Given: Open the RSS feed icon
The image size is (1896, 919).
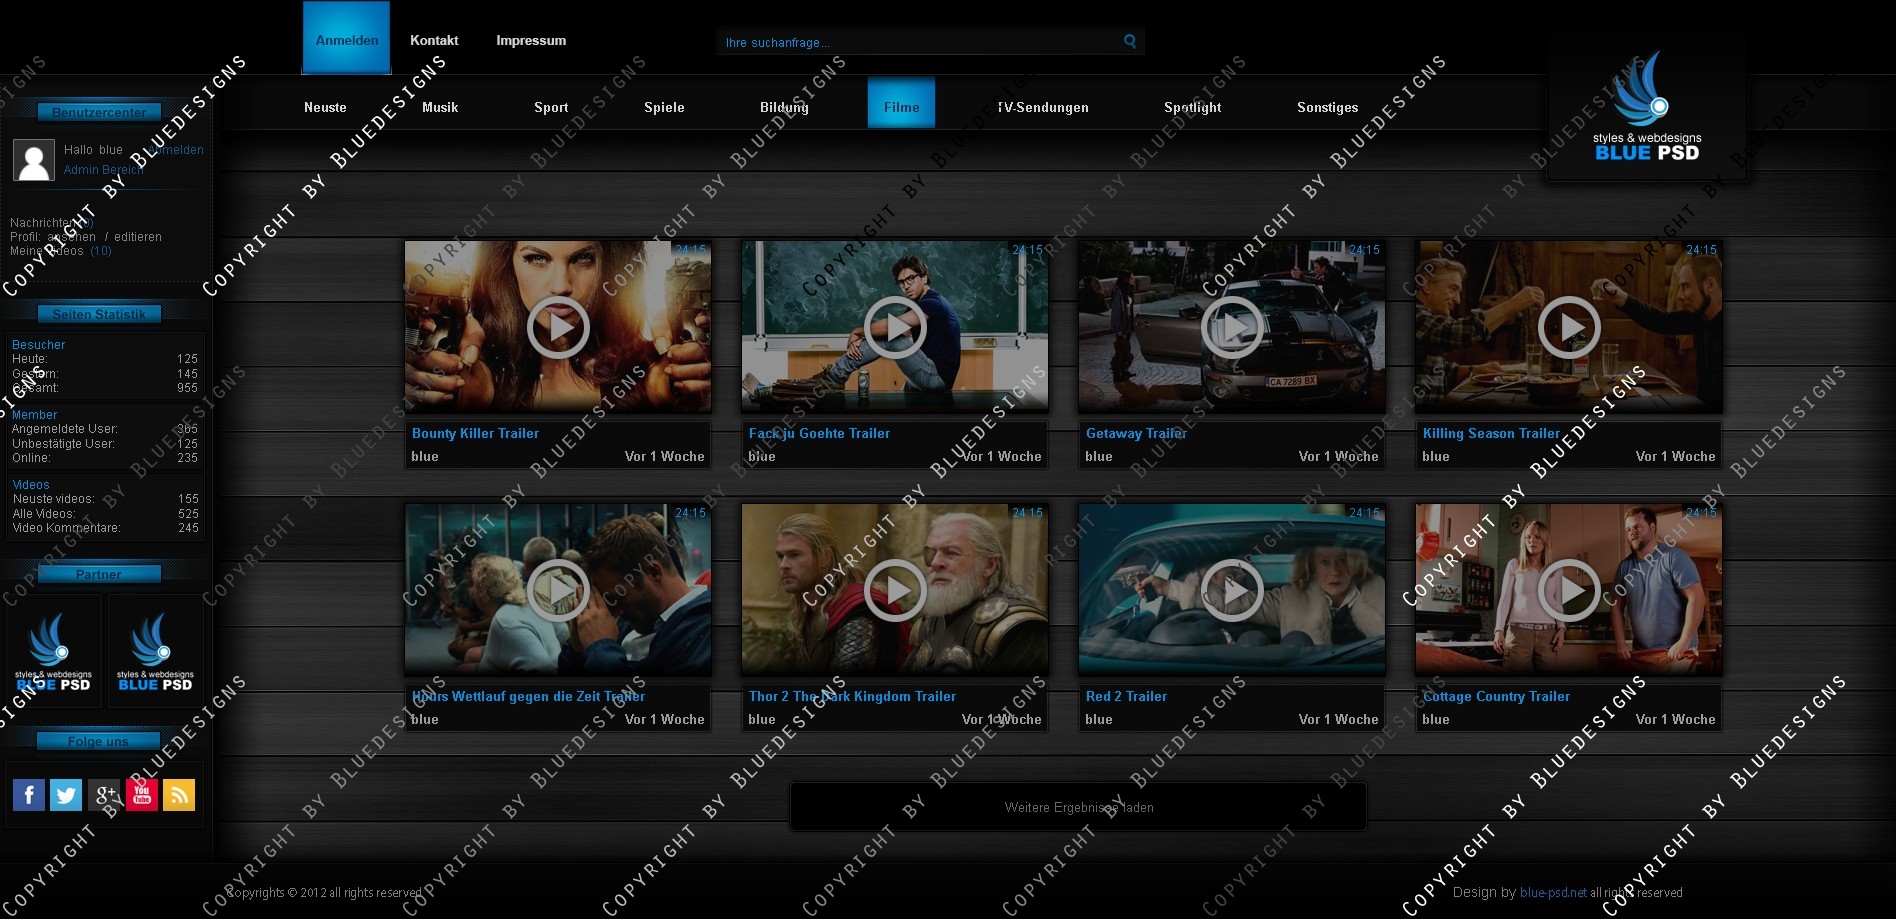Looking at the screenshot, I should (x=179, y=795).
